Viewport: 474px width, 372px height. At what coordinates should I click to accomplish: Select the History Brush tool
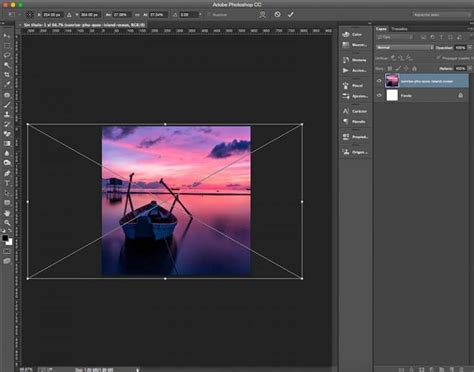coord(7,124)
